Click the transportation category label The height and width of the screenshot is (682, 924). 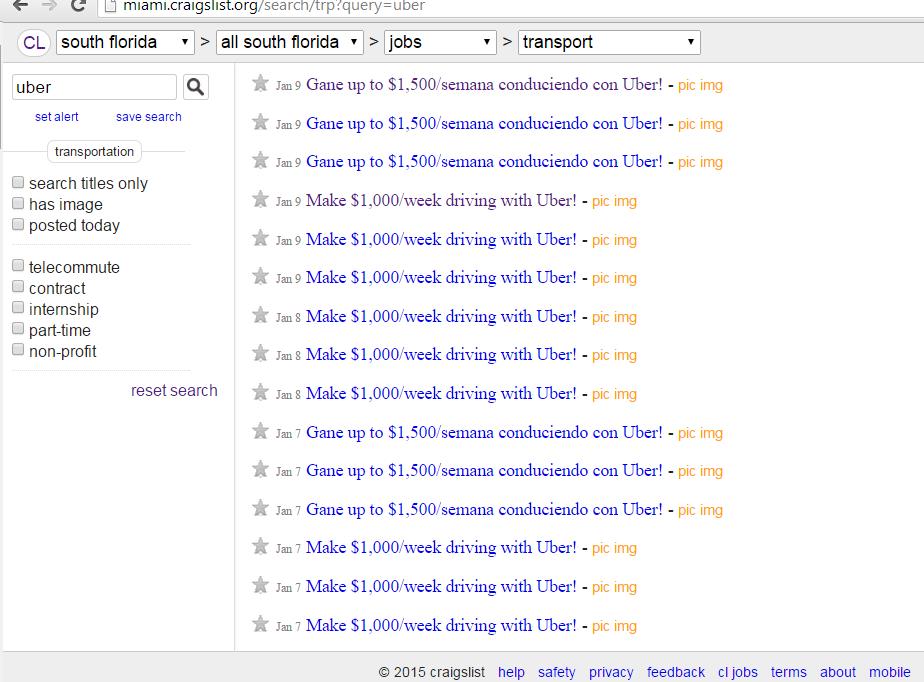pos(94,151)
